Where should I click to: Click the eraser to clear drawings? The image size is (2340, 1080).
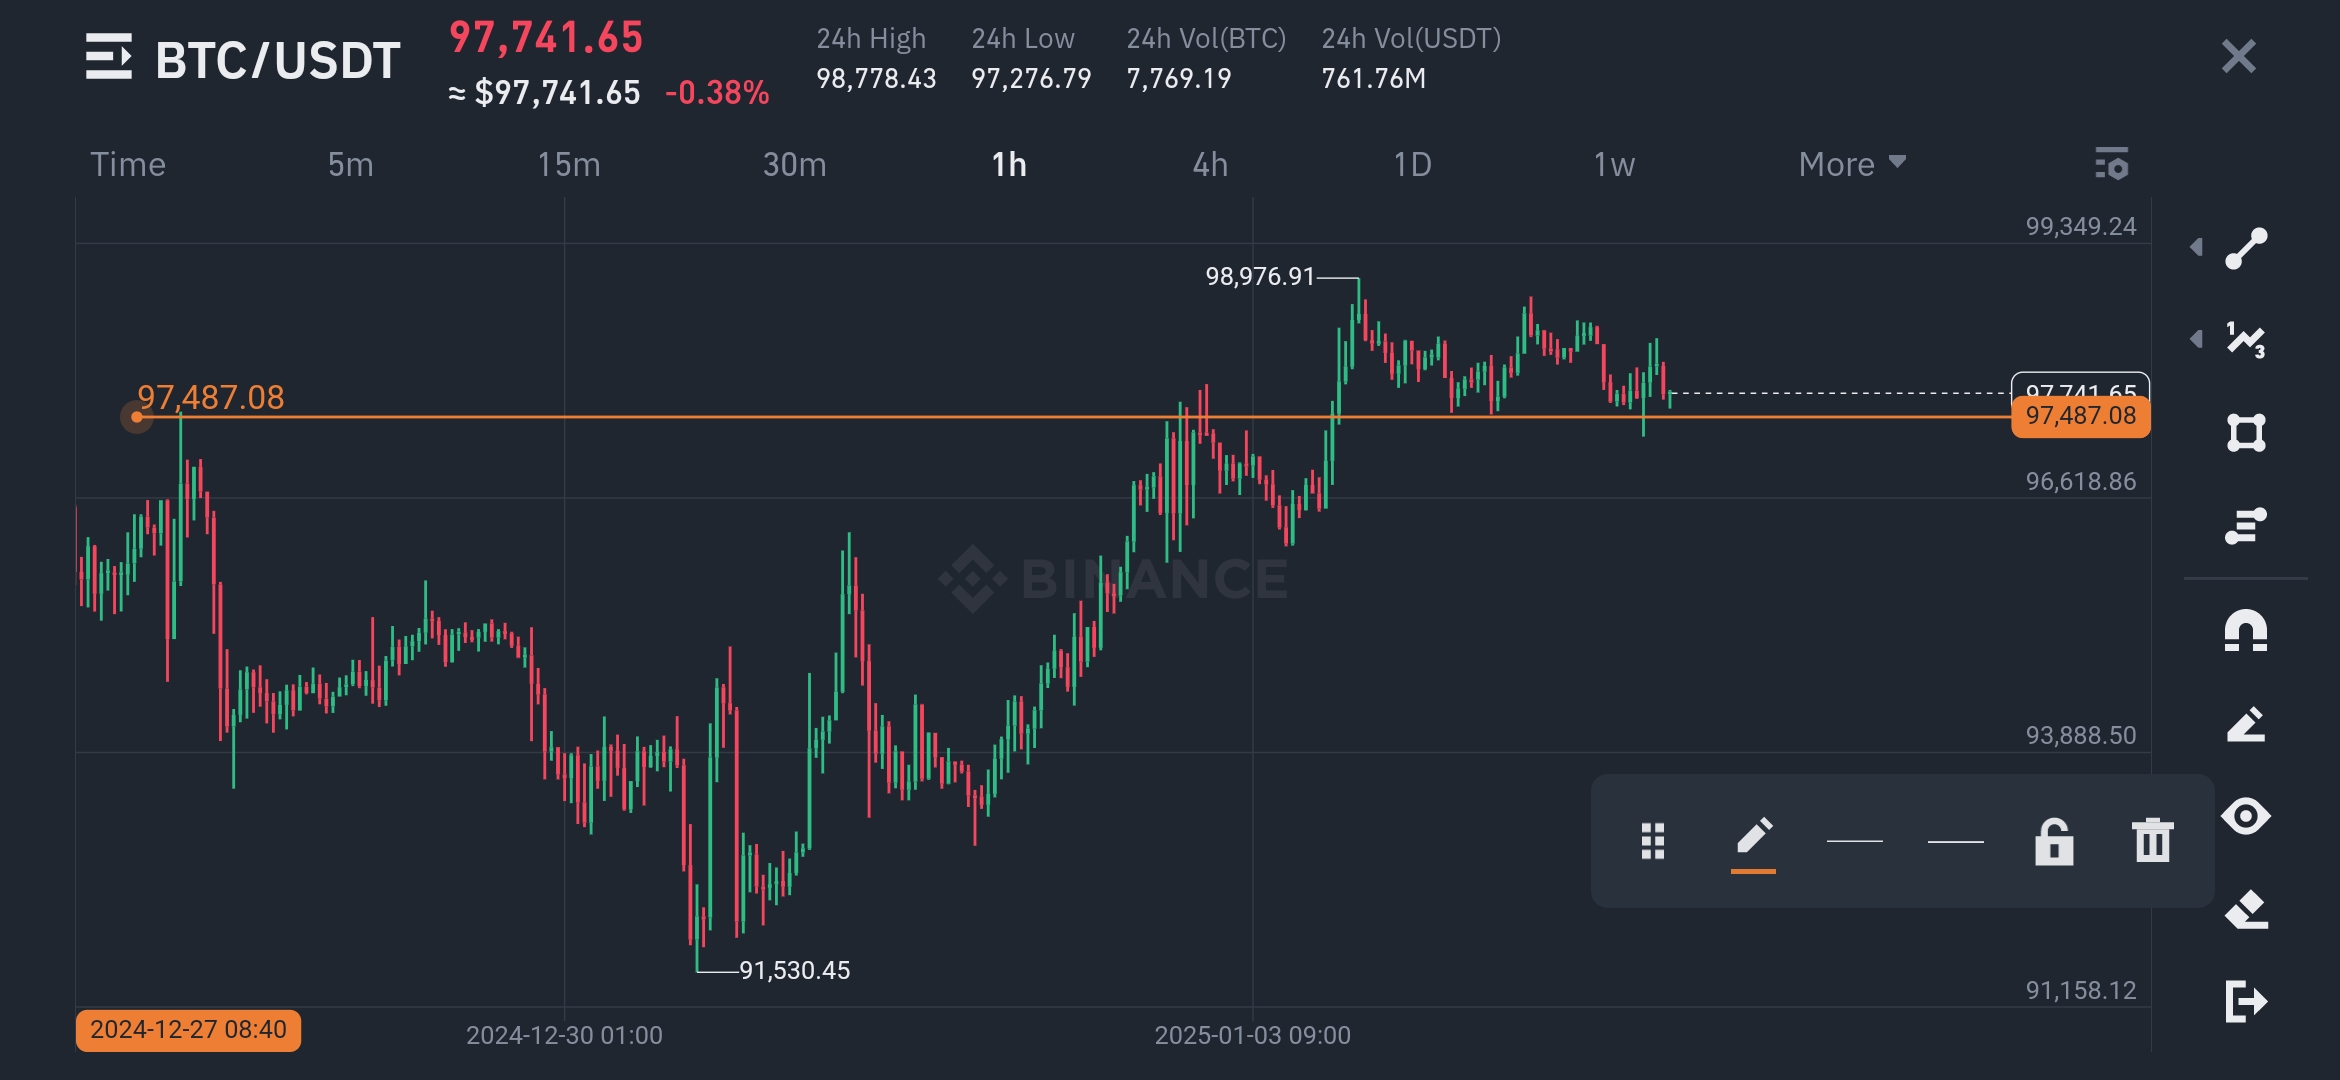coord(2246,909)
